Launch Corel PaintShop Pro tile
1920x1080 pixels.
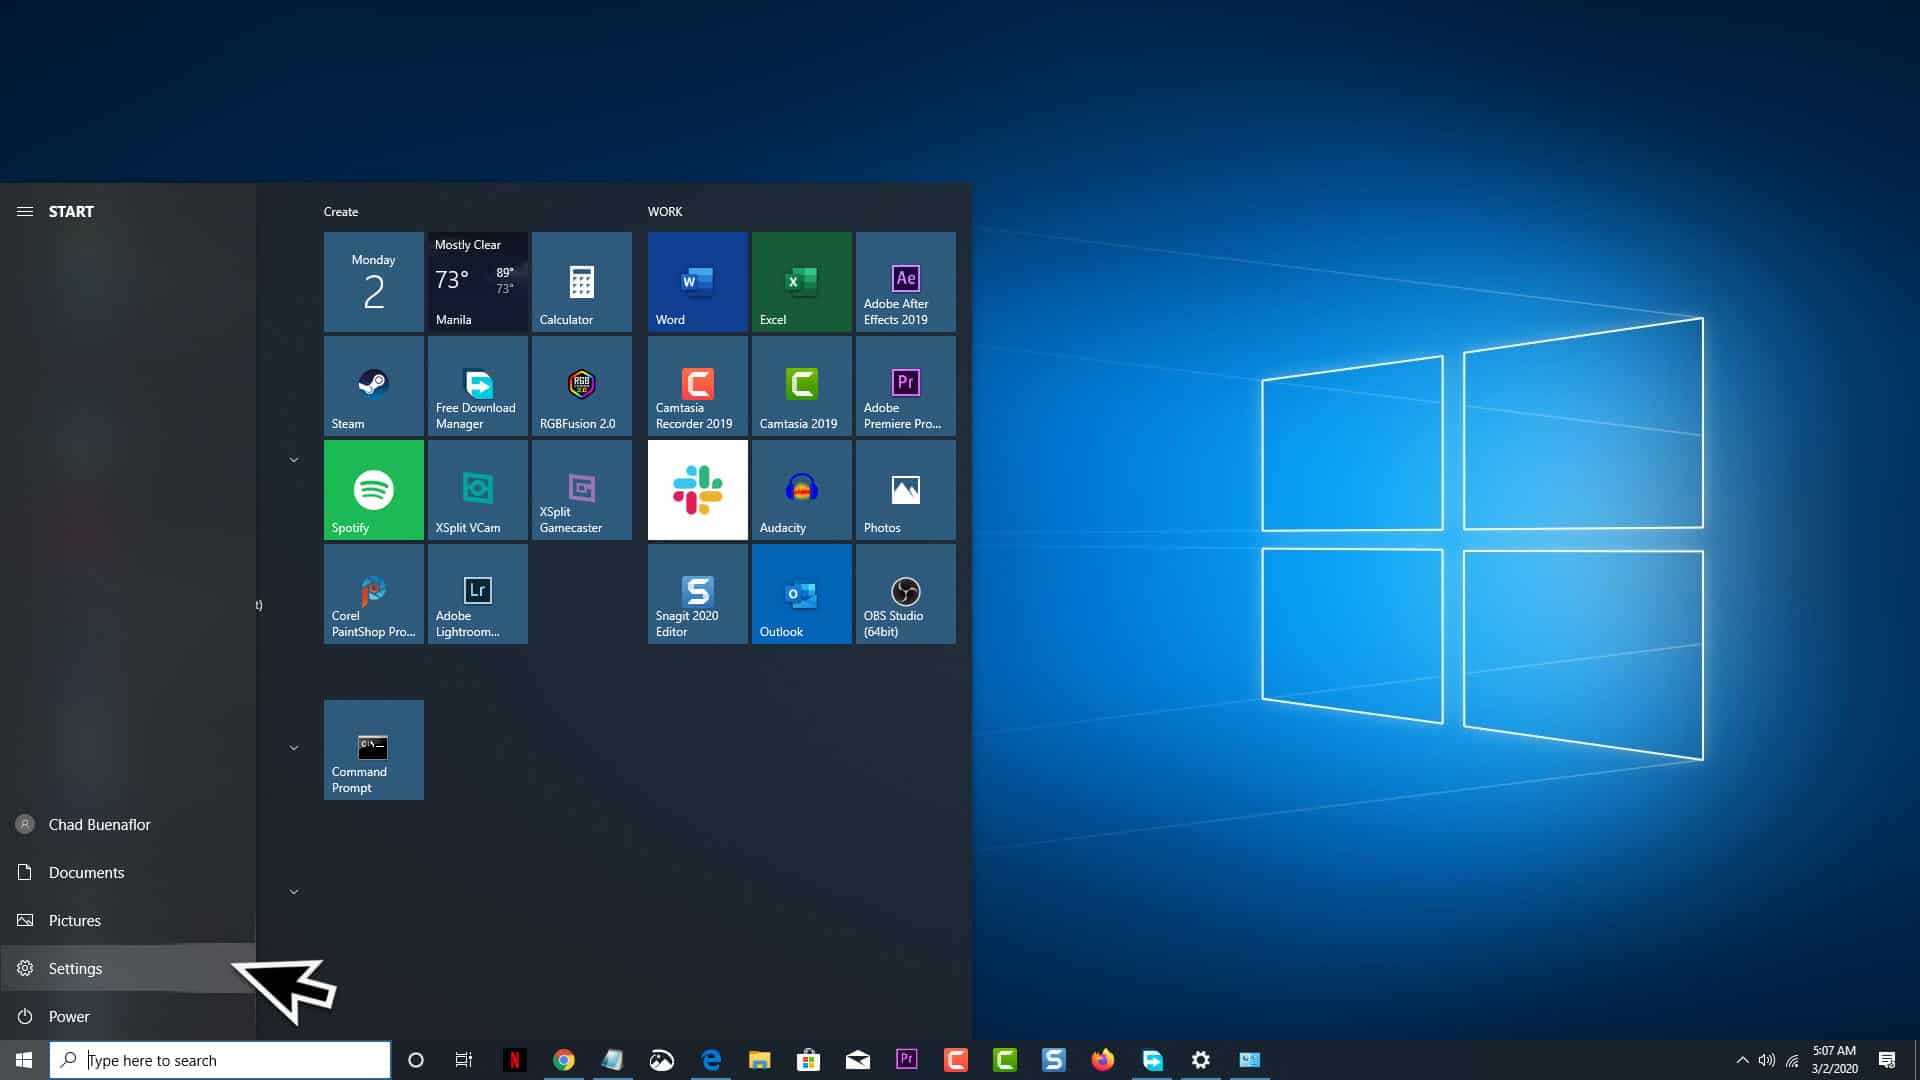click(373, 594)
